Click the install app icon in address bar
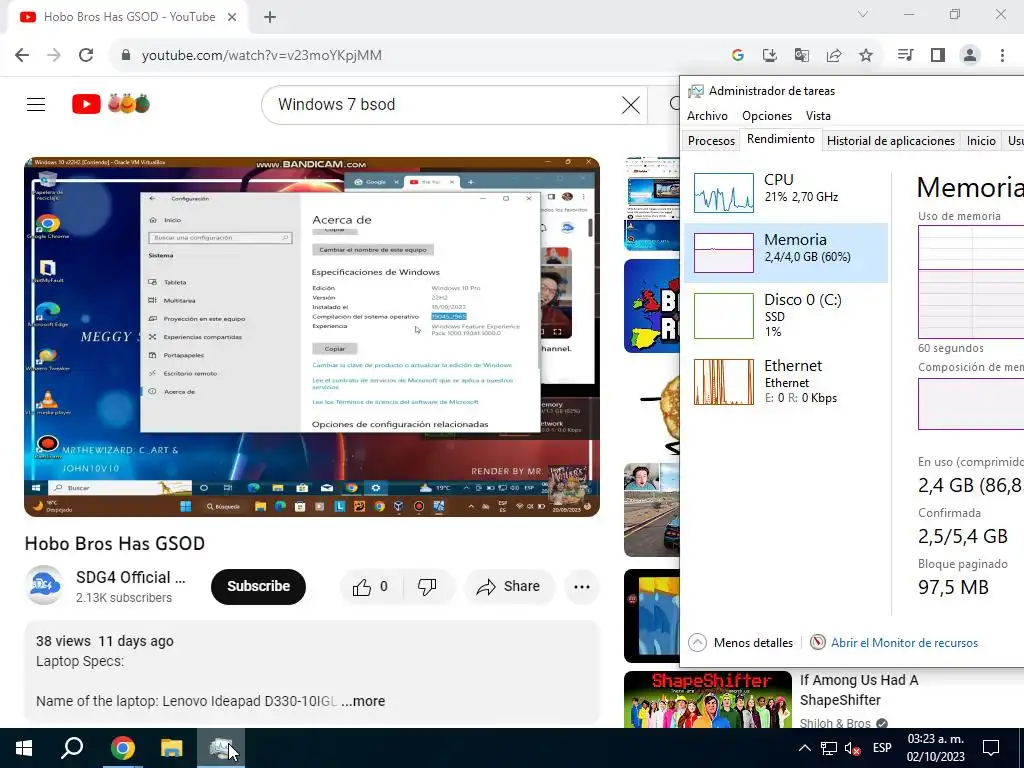 point(770,55)
